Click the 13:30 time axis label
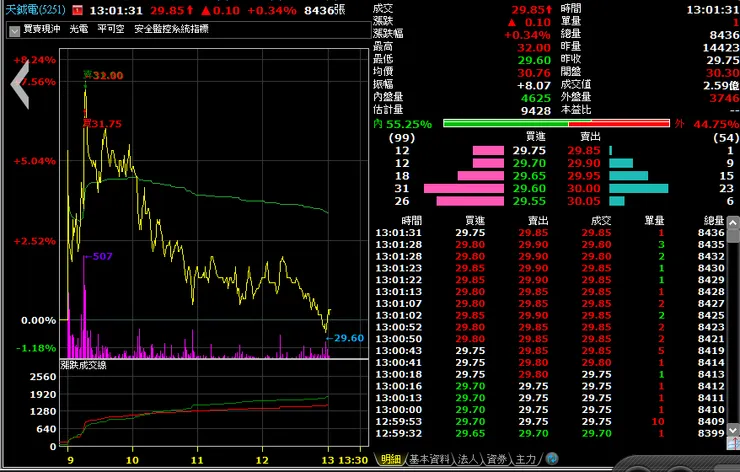Screen dimensions: 740x472 (352, 460)
